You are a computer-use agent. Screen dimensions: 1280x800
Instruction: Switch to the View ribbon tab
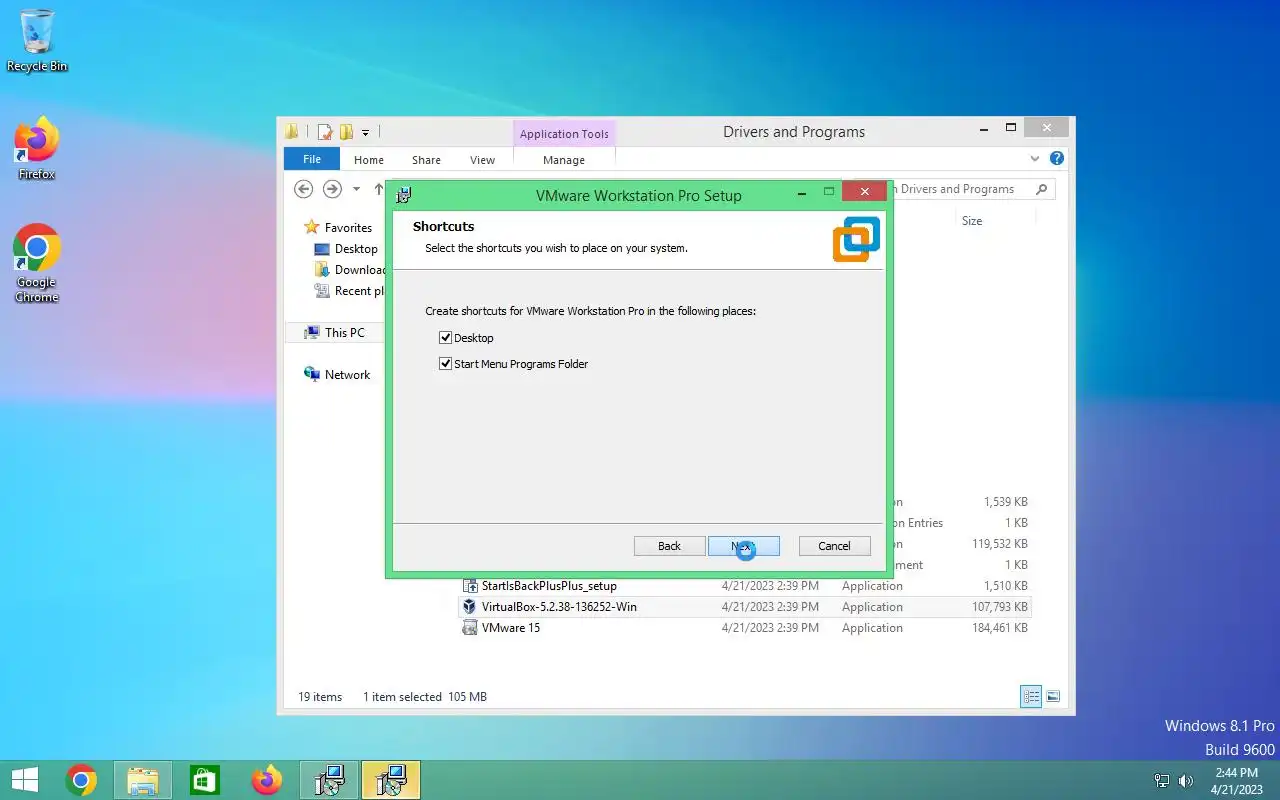[x=482, y=160]
